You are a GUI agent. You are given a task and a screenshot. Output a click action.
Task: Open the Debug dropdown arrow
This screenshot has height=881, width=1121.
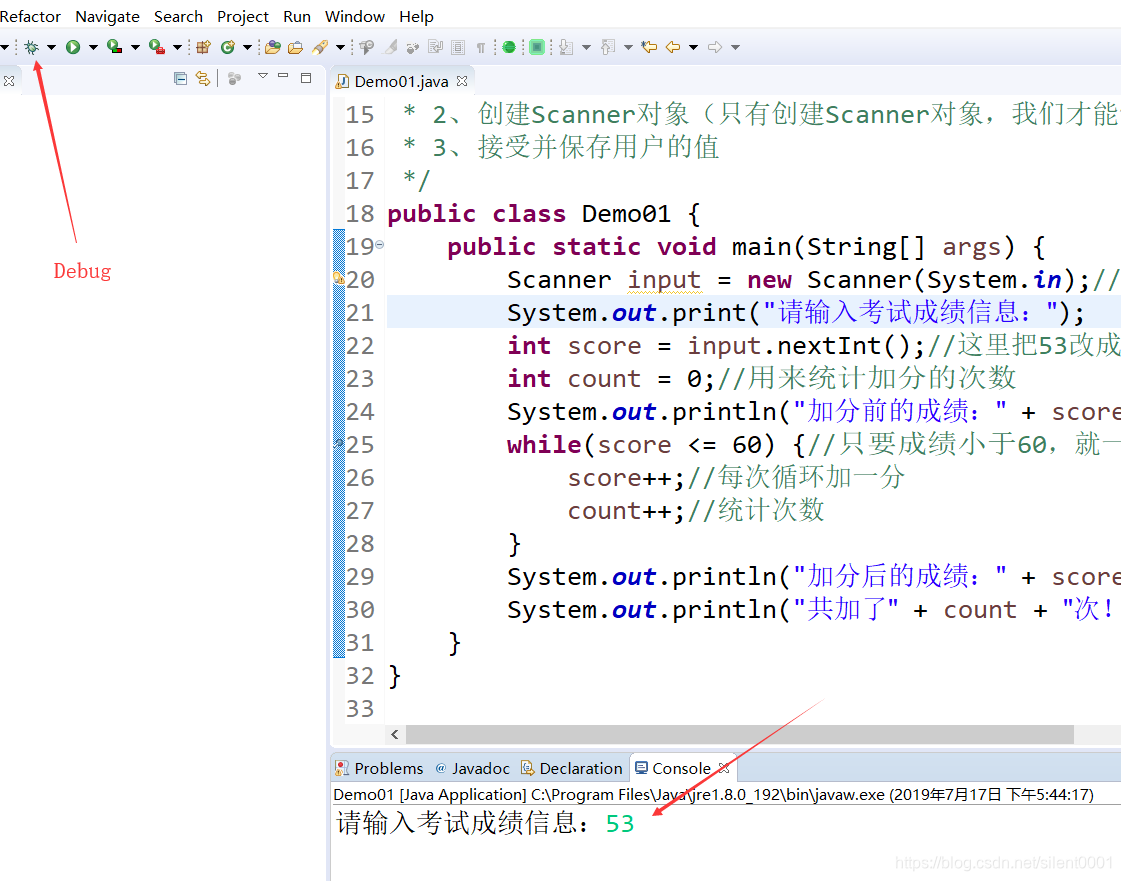(x=51, y=47)
